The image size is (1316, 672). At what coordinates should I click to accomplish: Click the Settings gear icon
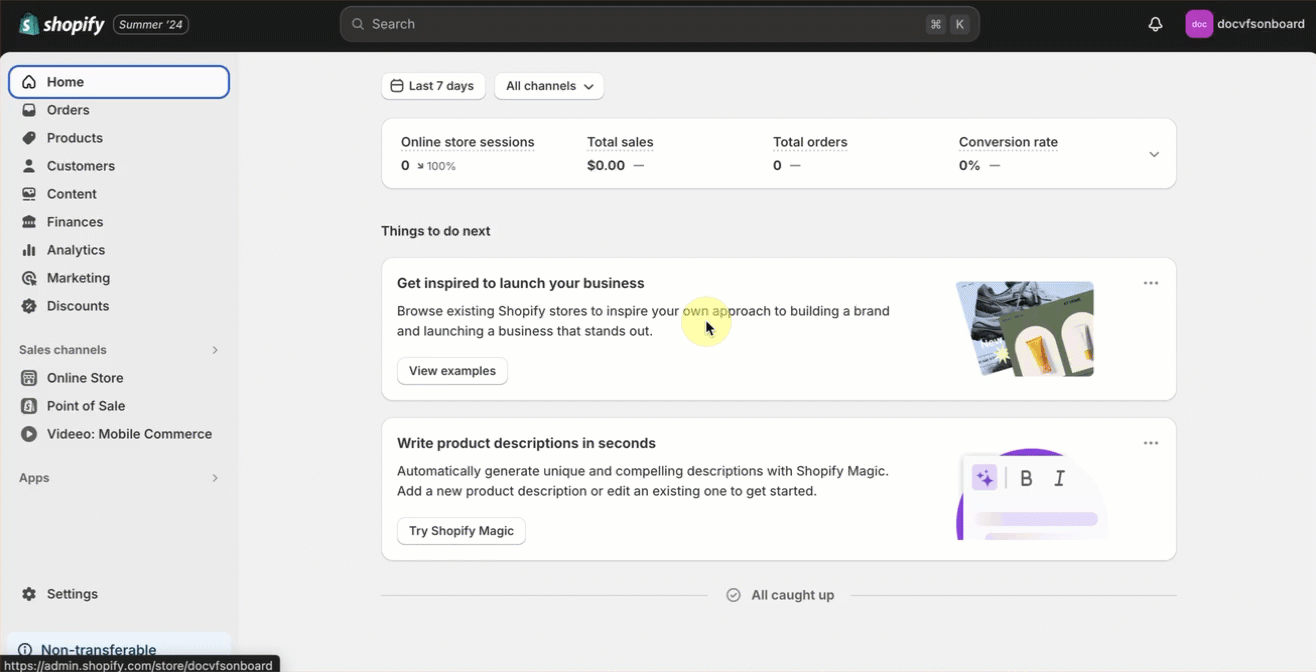pos(29,594)
